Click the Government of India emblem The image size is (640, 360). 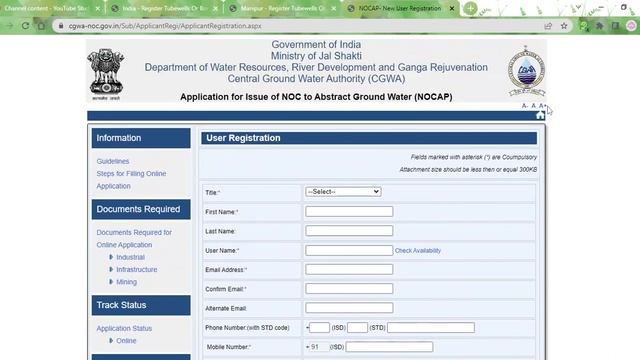106,73
